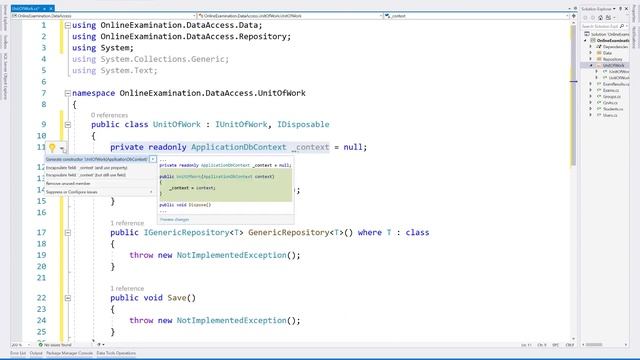Select the Repository folder in Solution Explorer
Screen dimensions: 640x360
[610, 59]
